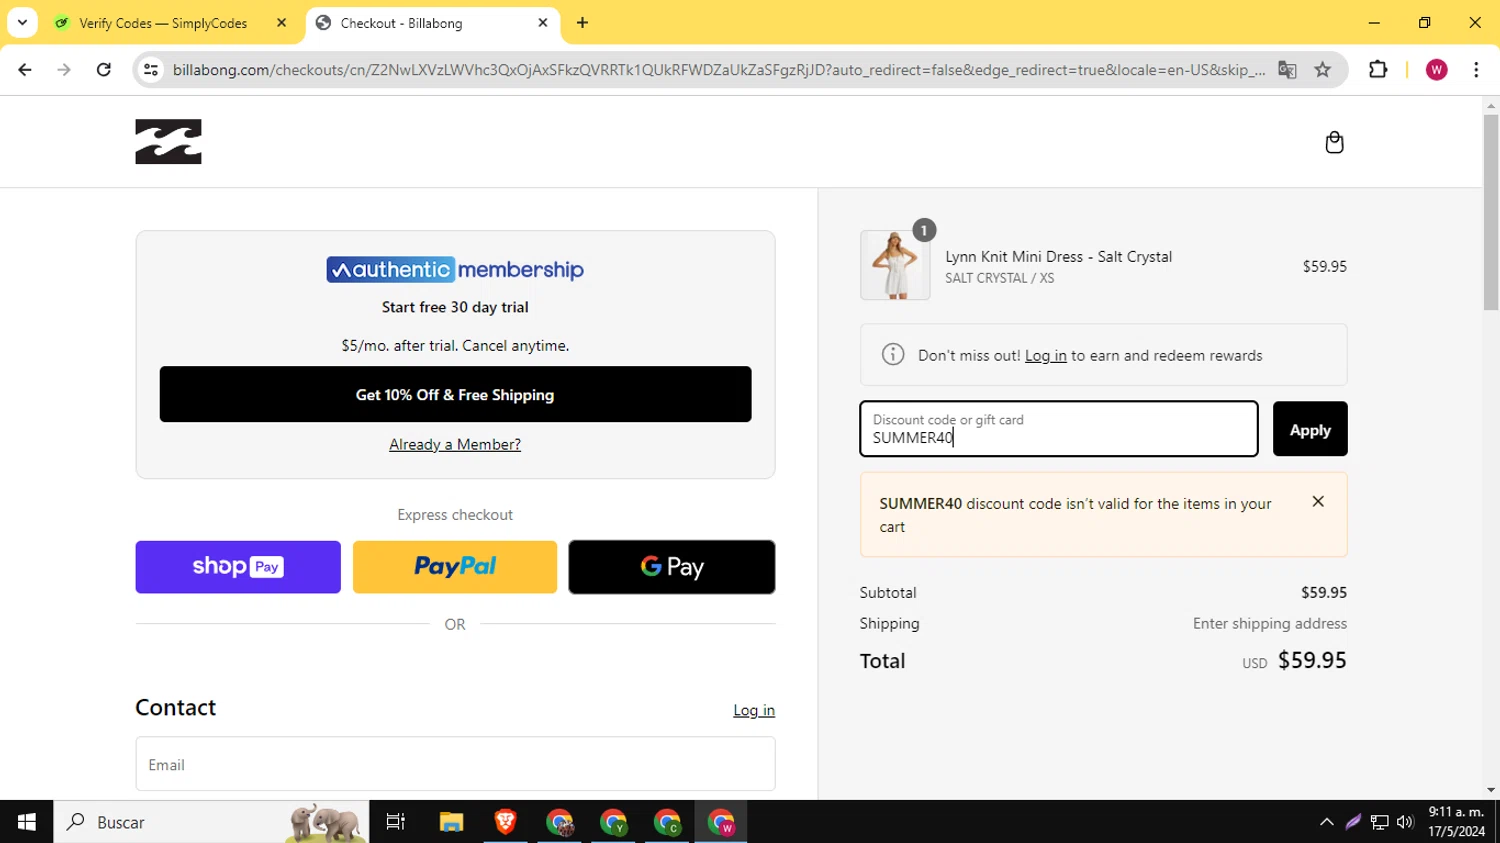This screenshot has width=1500, height=843.
Task: Go forward to next page
Action: [x=64, y=69]
